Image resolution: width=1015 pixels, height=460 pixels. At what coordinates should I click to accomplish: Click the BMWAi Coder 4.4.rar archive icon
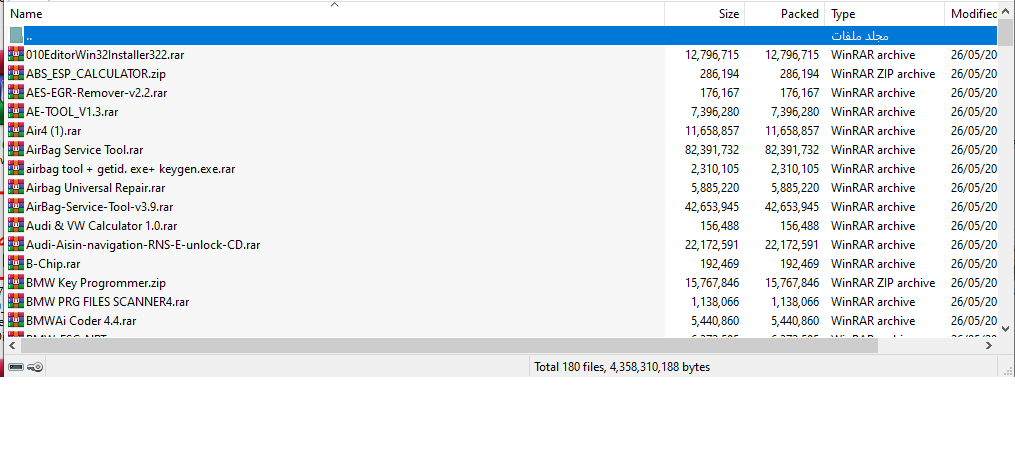pyautogui.click(x=16, y=320)
